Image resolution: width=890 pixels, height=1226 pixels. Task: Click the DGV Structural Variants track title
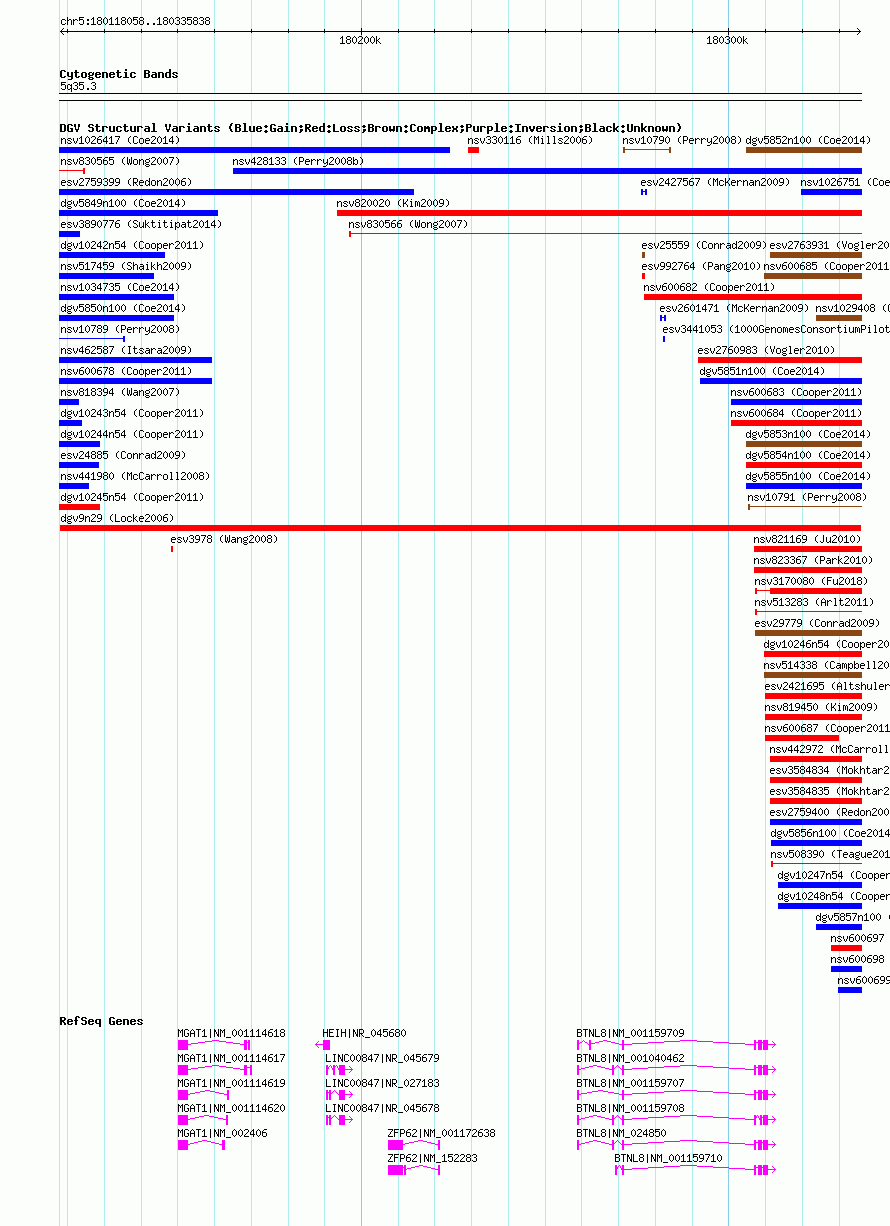370,128
